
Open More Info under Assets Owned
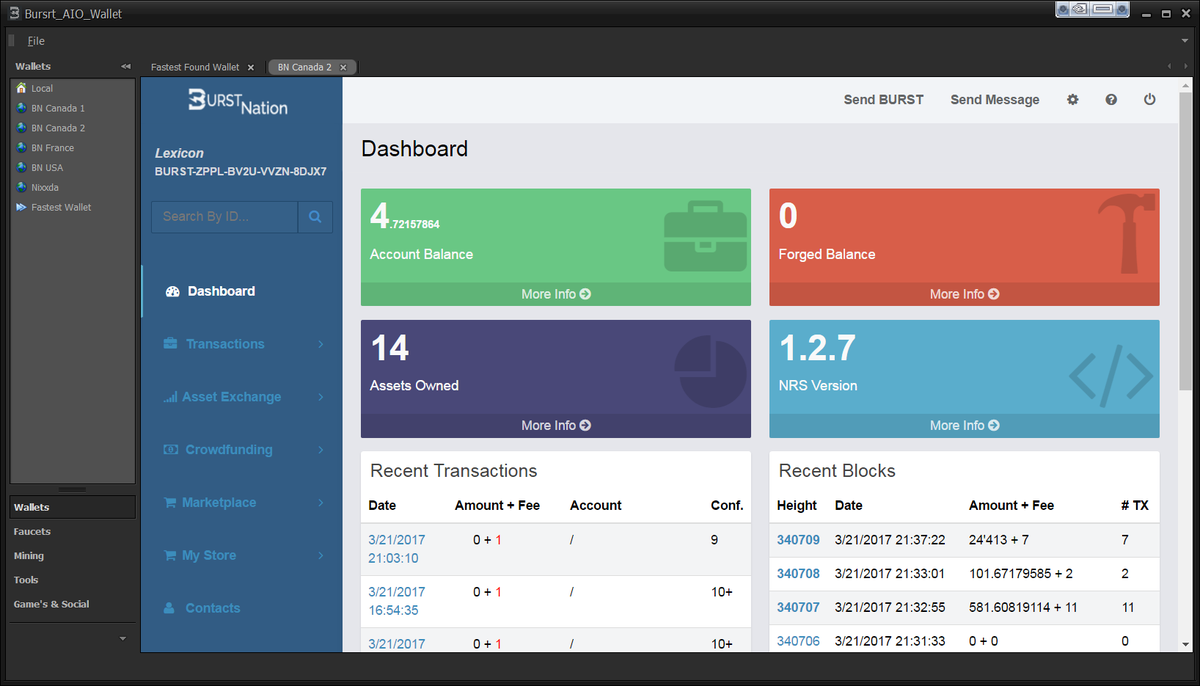[556, 425]
